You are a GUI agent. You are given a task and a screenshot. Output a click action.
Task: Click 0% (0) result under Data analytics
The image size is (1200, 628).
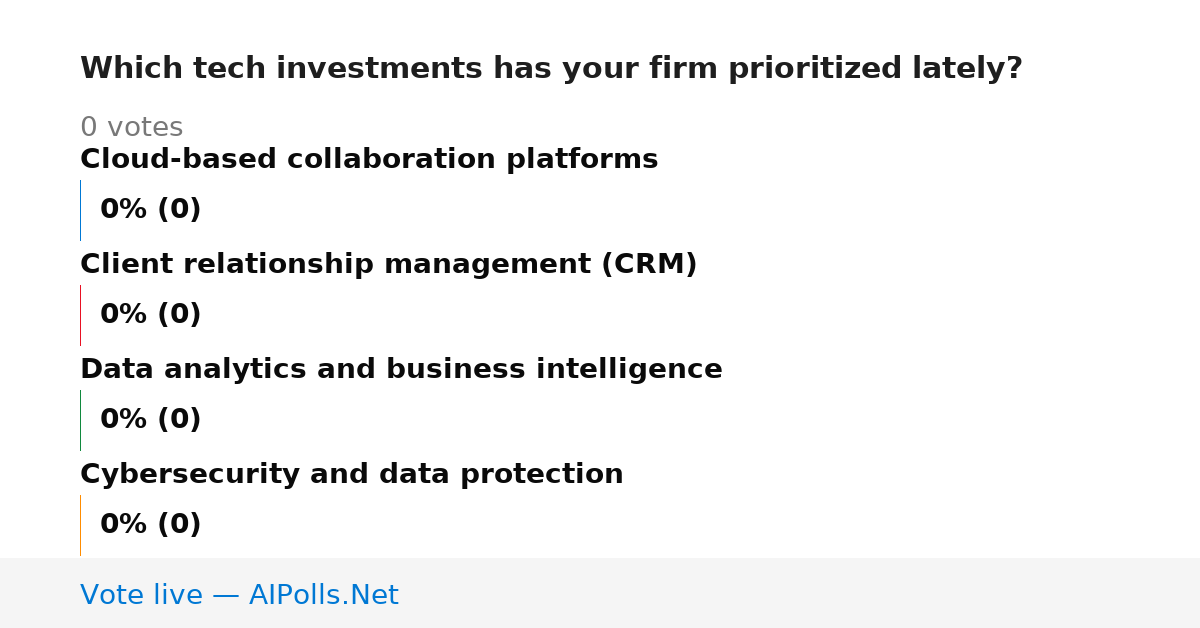(151, 420)
